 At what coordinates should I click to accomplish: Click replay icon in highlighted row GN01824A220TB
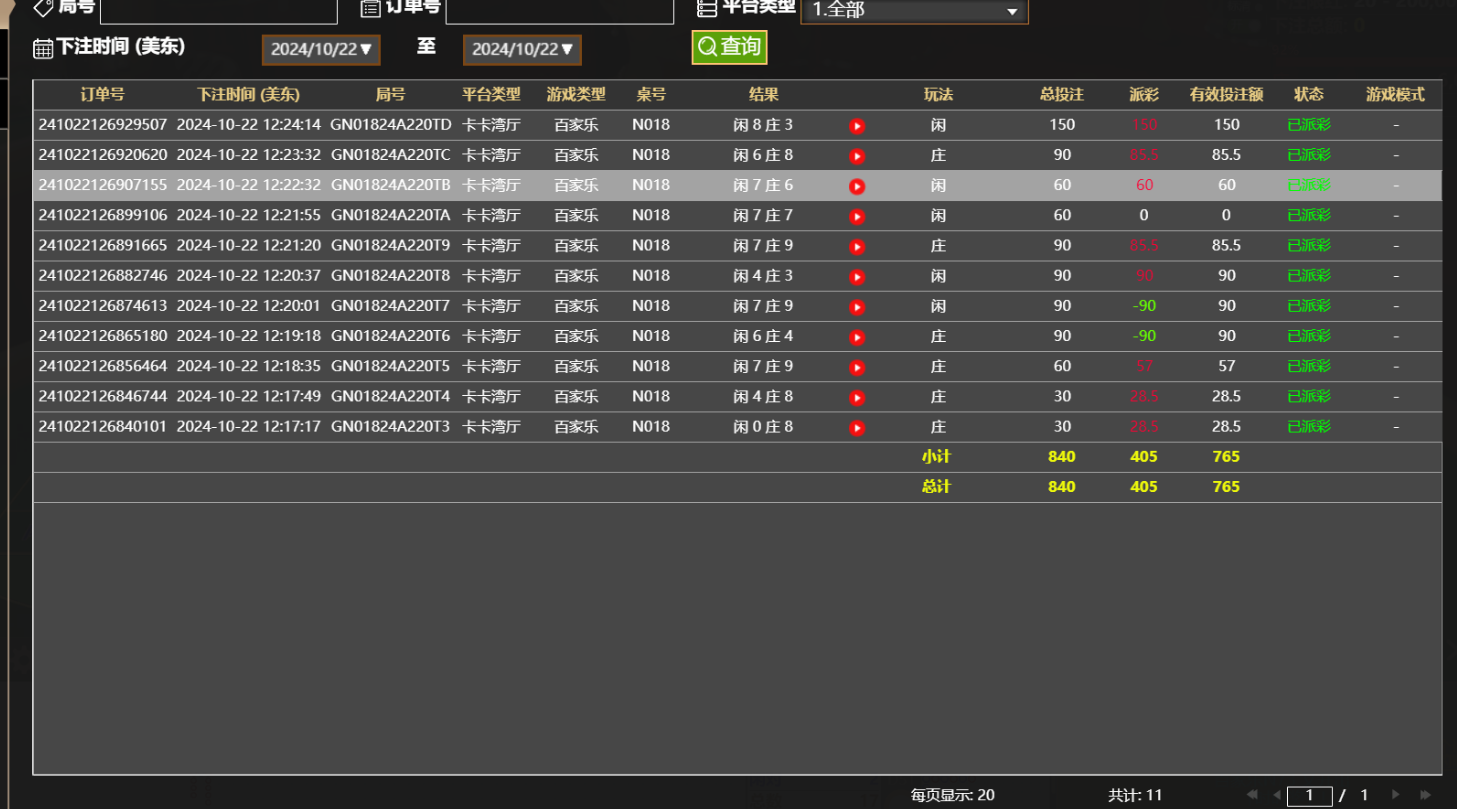(857, 186)
